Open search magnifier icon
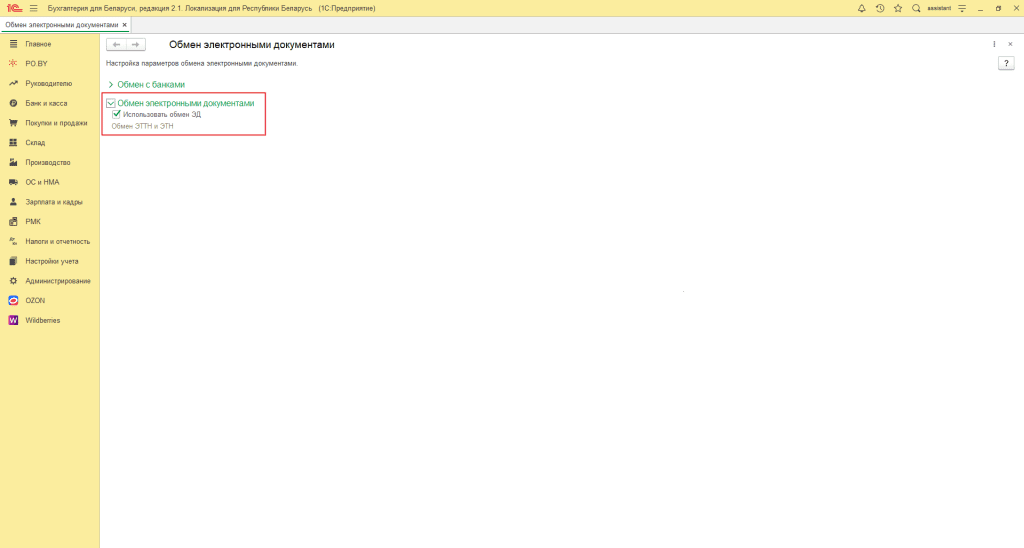 pos(916,8)
